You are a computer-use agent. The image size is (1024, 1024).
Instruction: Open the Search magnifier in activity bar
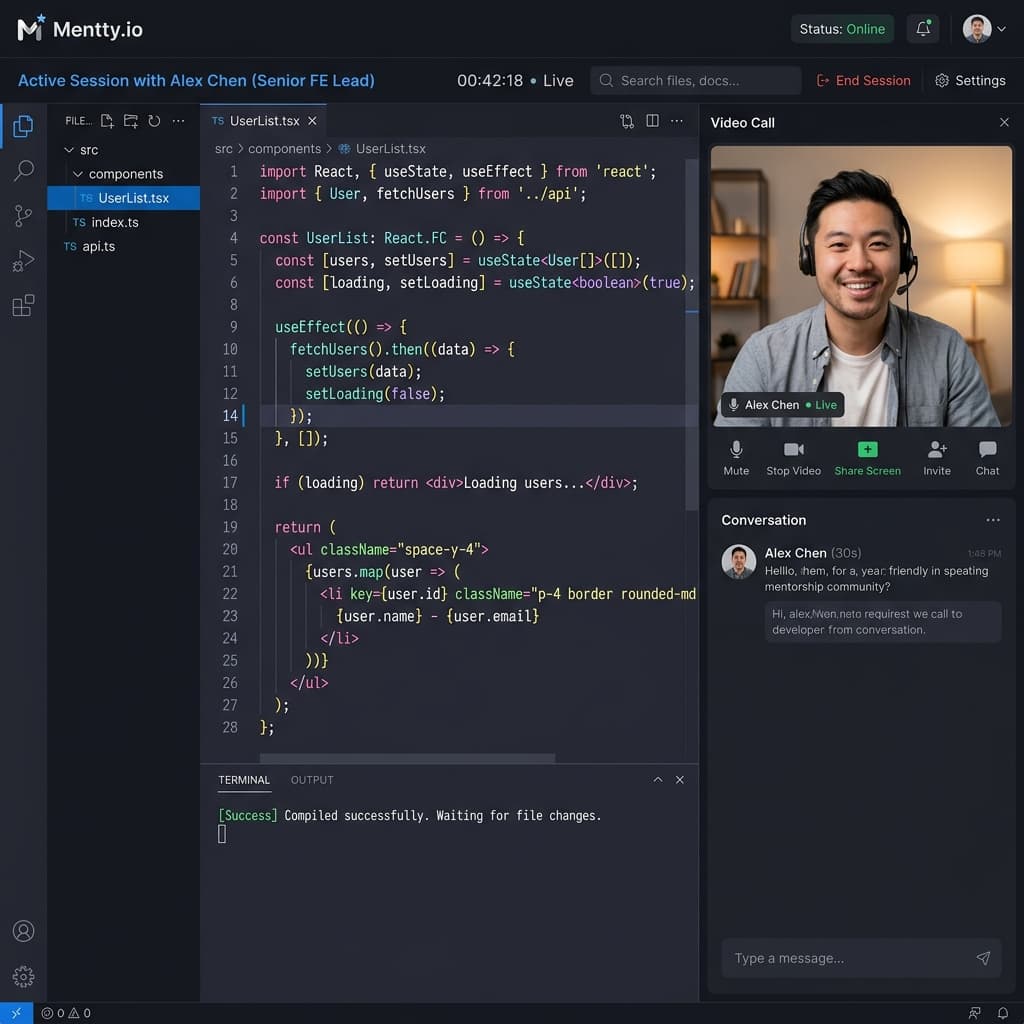24,170
